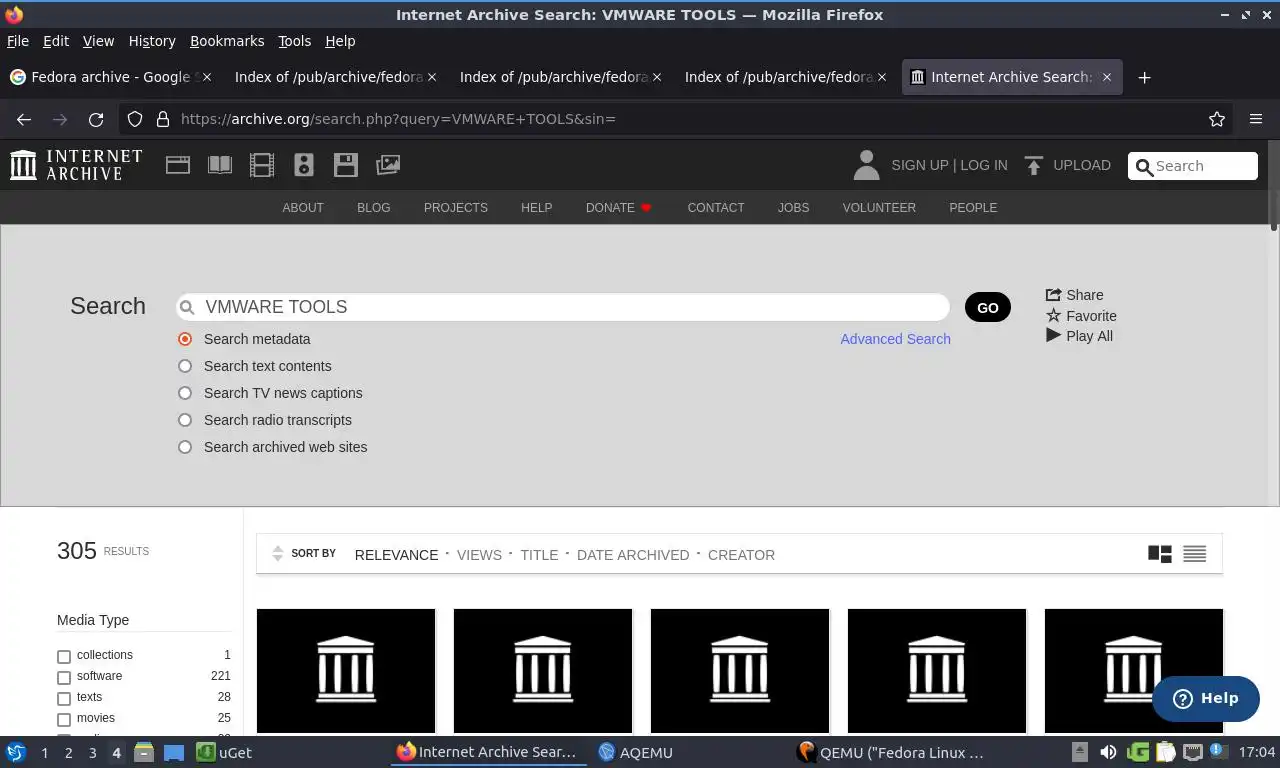
Task: Click the user avatar icon
Action: click(866, 165)
